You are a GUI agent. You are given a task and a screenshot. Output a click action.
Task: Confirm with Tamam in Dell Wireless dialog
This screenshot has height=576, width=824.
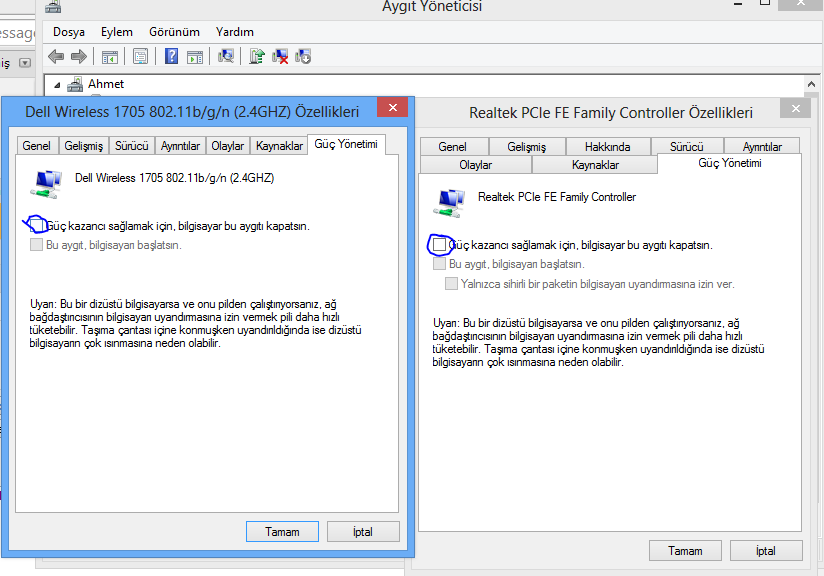(282, 532)
